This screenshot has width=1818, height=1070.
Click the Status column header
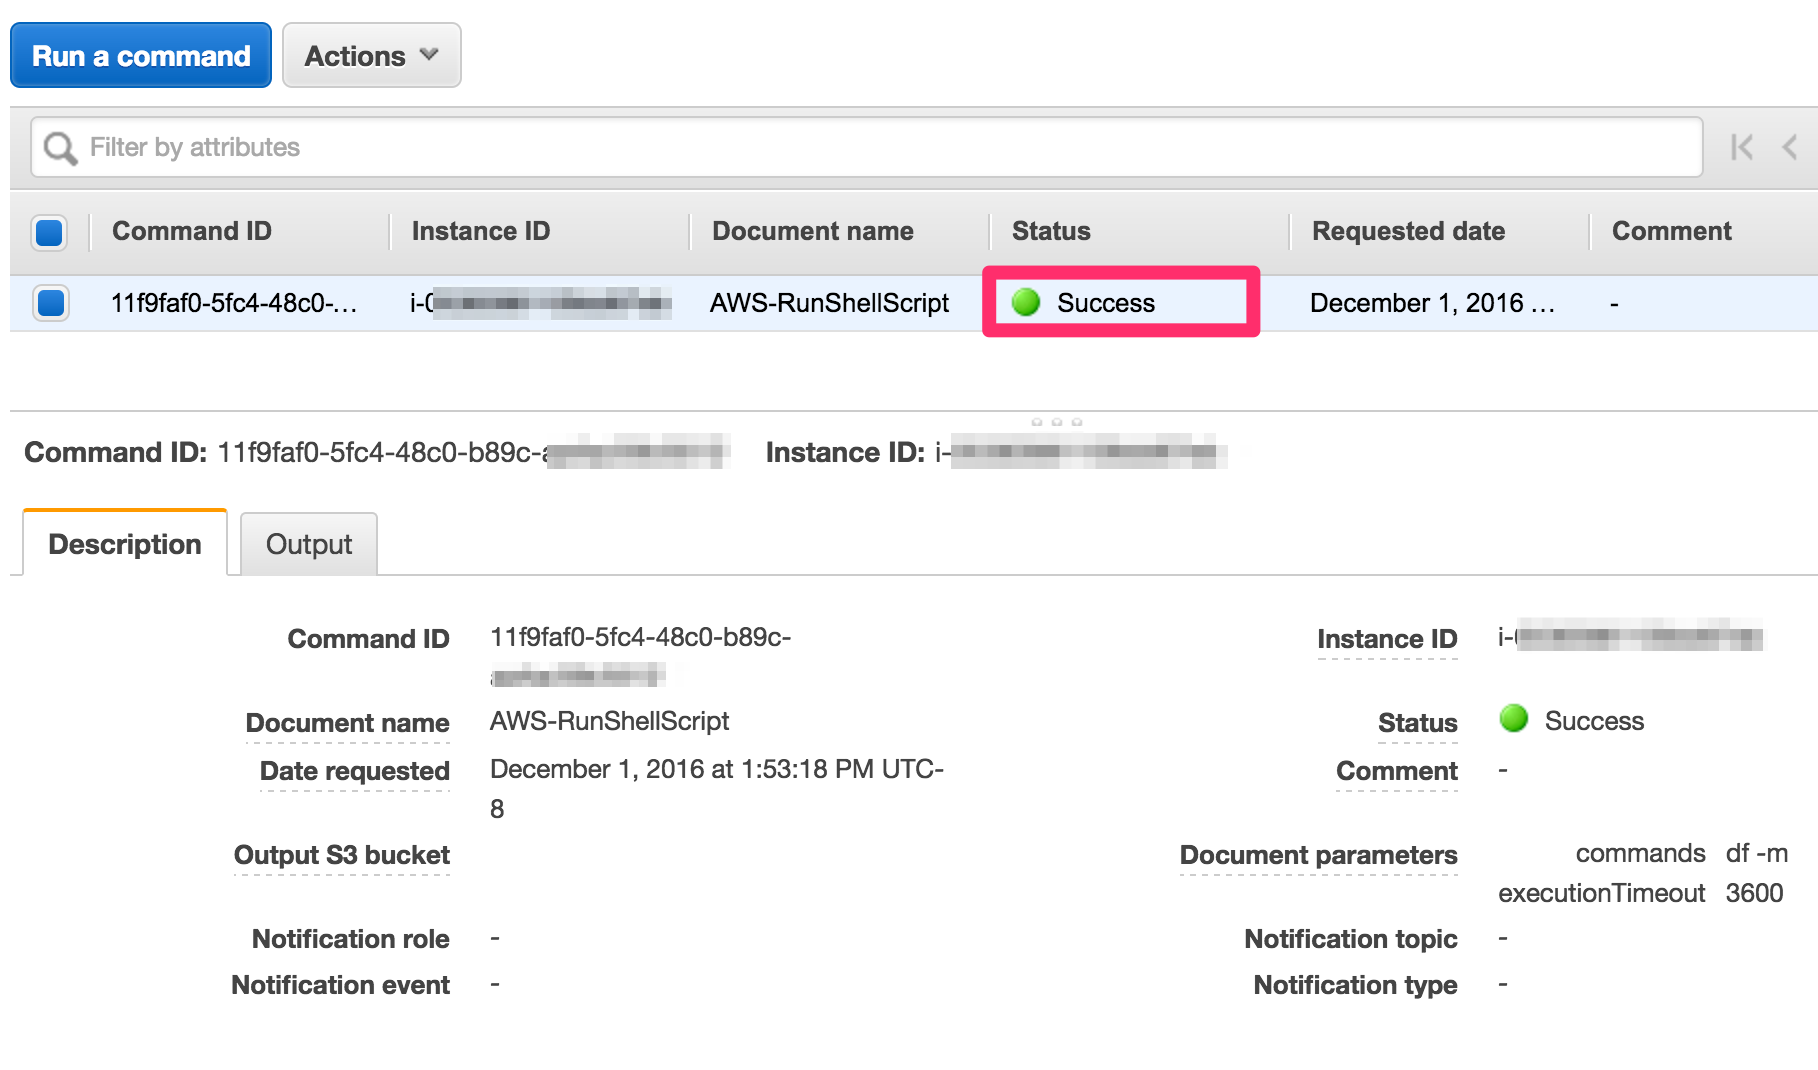(x=1050, y=231)
